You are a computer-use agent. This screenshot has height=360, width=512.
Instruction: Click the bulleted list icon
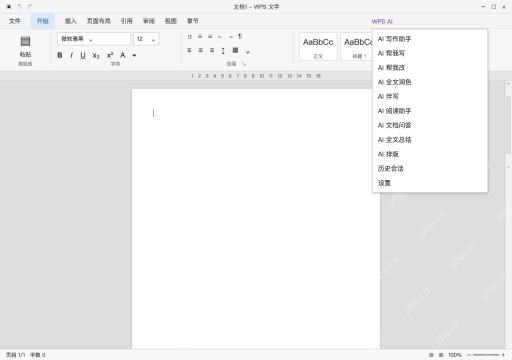coord(189,37)
